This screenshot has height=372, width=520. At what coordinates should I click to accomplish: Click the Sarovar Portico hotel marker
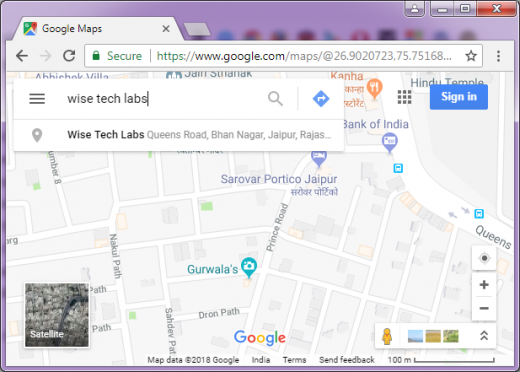pyautogui.click(x=319, y=158)
